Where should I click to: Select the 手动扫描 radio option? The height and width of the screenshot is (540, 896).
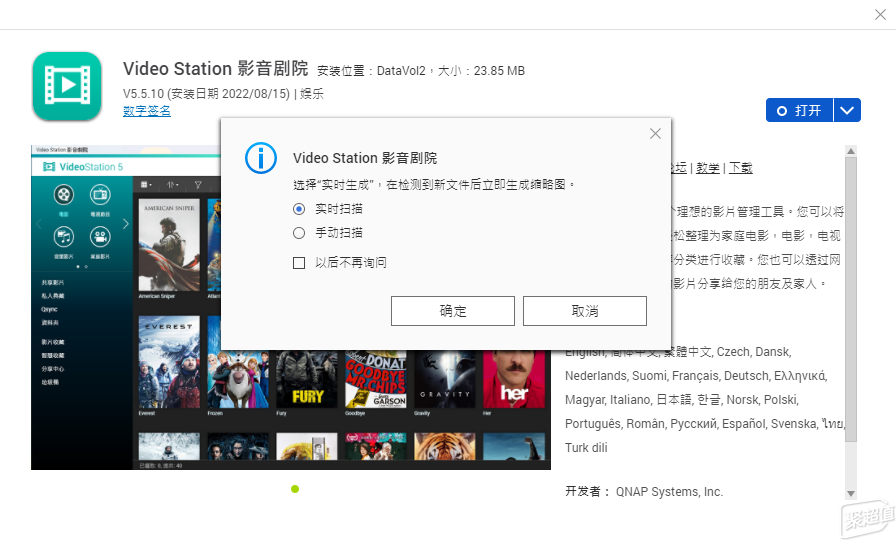point(299,233)
